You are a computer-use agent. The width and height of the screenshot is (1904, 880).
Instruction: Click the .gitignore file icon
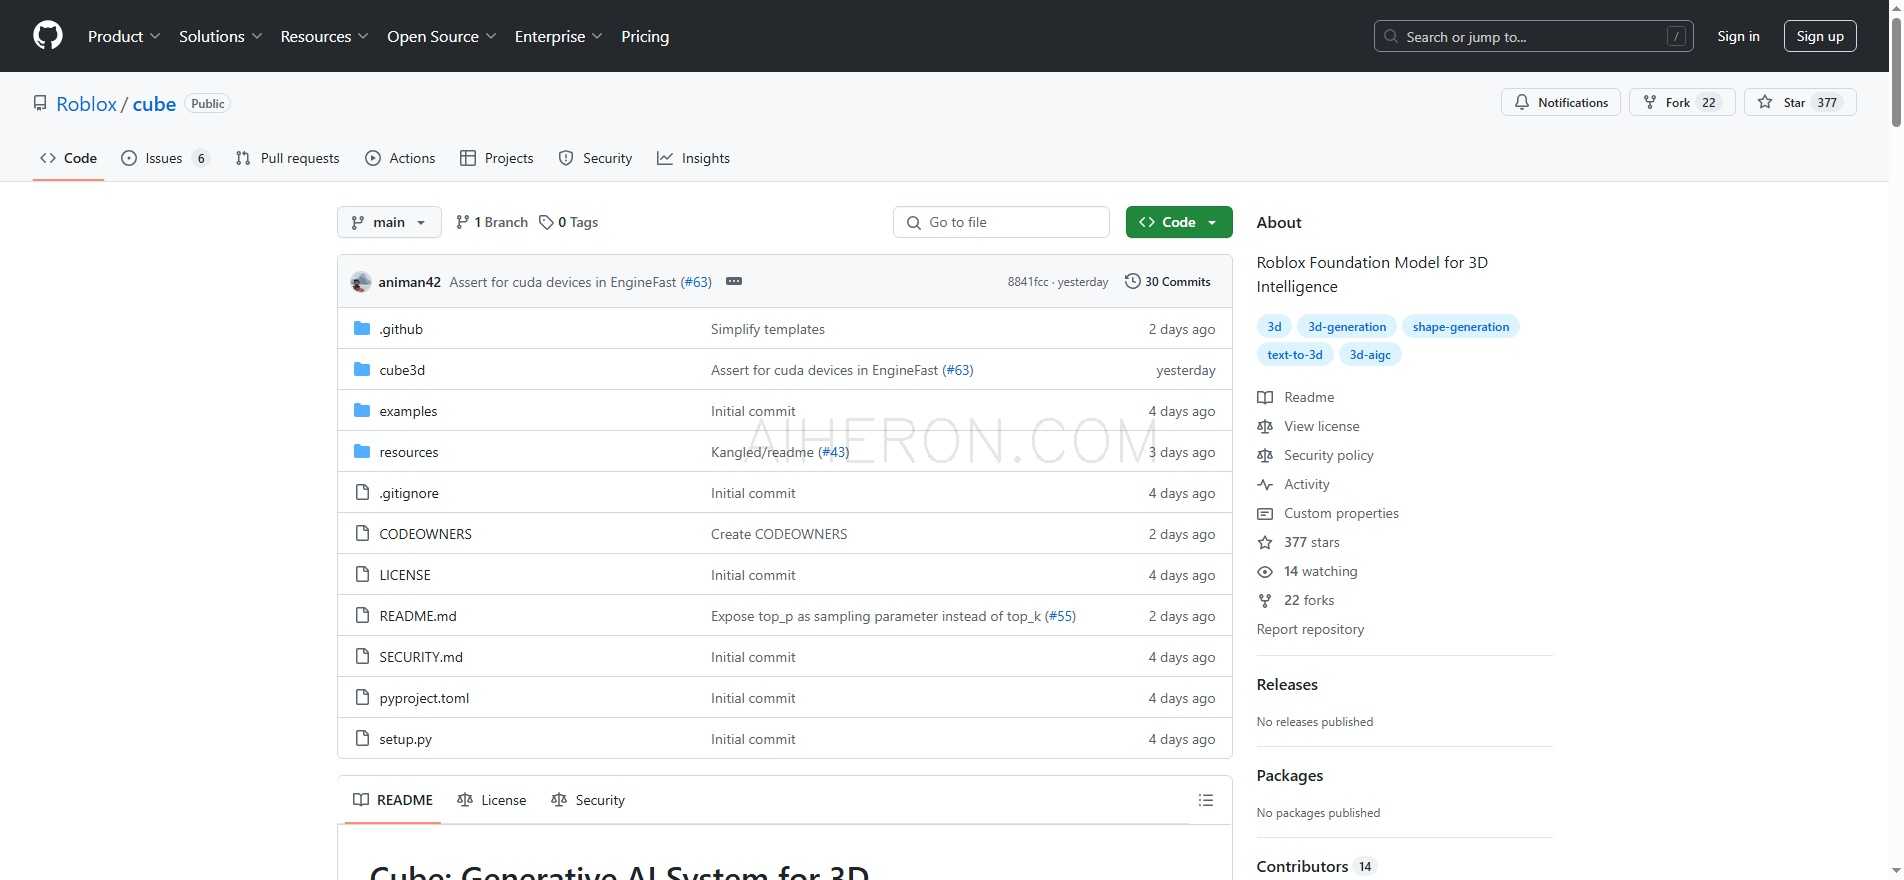tap(362, 493)
